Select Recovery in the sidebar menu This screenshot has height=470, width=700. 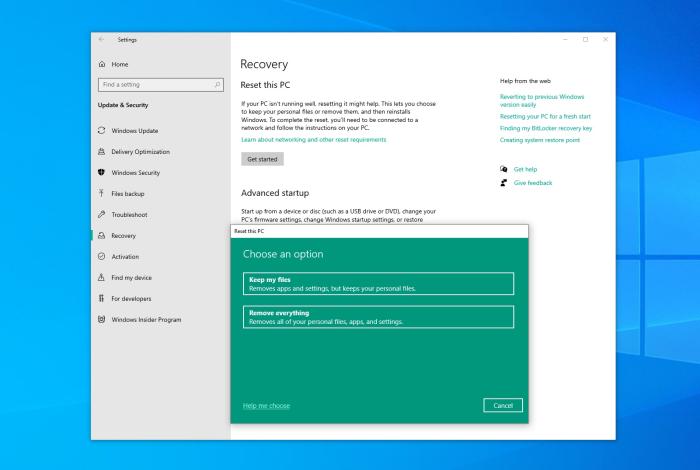pyautogui.click(x=124, y=236)
